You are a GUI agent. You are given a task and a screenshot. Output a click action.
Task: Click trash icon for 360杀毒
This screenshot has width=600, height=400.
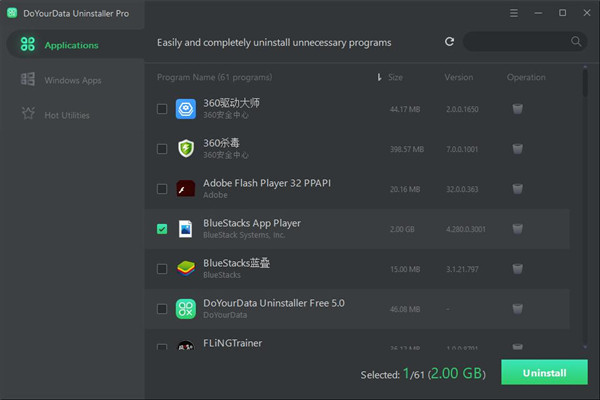click(517, 149)
